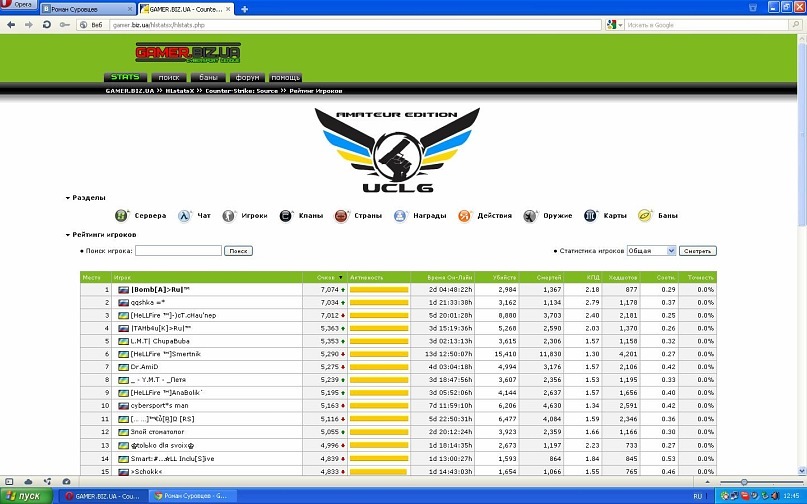Open the password wand key icon
807x504 pixels.
tap(64, 25)
